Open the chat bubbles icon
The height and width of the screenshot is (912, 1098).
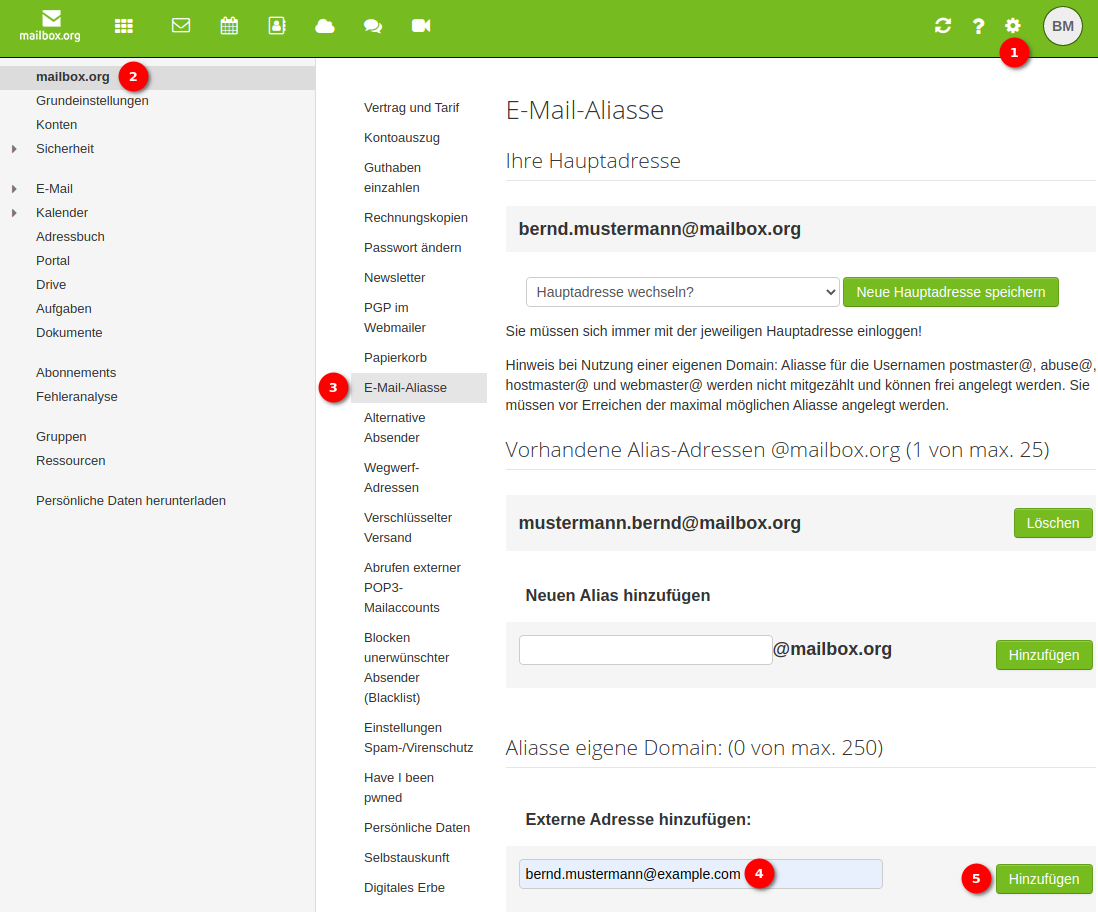tap(373, 26)
